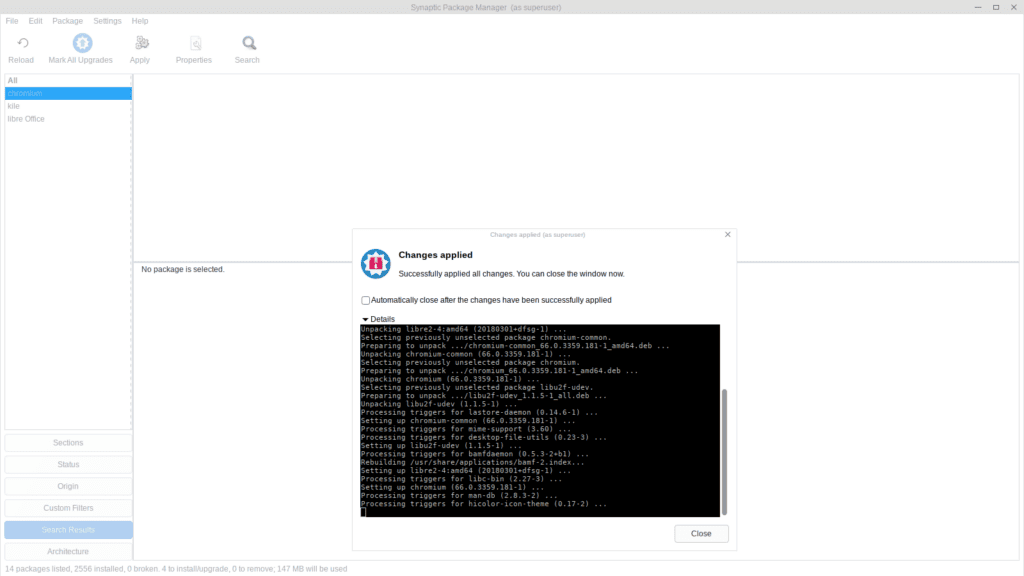
Task: Open the Settings menu
Action: 107,21
